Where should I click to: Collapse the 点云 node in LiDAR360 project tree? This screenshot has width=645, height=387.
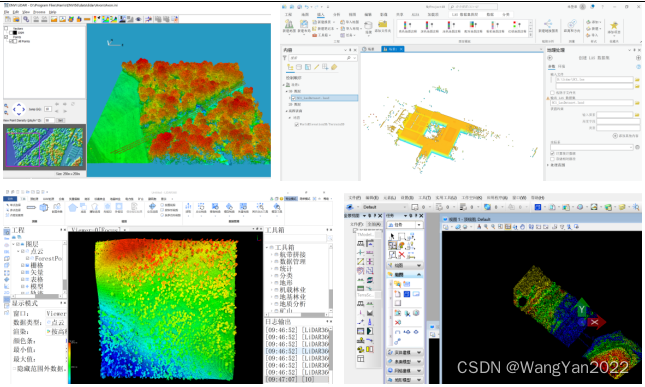tap(18, 251)
